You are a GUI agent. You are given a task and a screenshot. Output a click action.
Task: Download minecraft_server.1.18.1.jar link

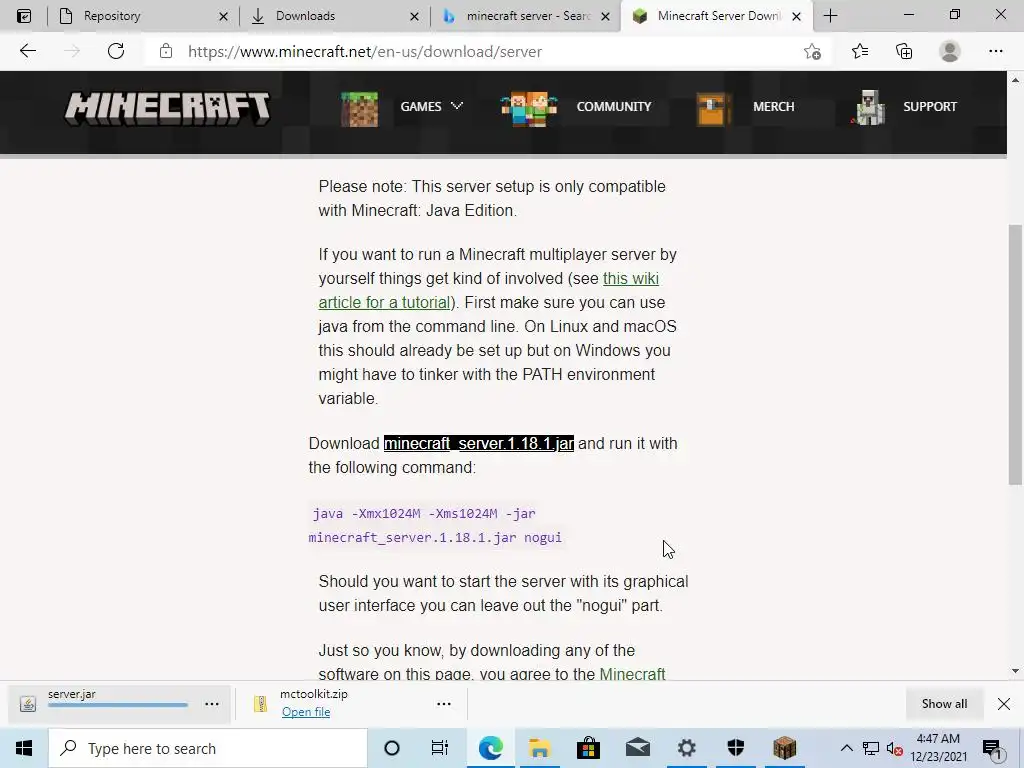coord(479,443)
